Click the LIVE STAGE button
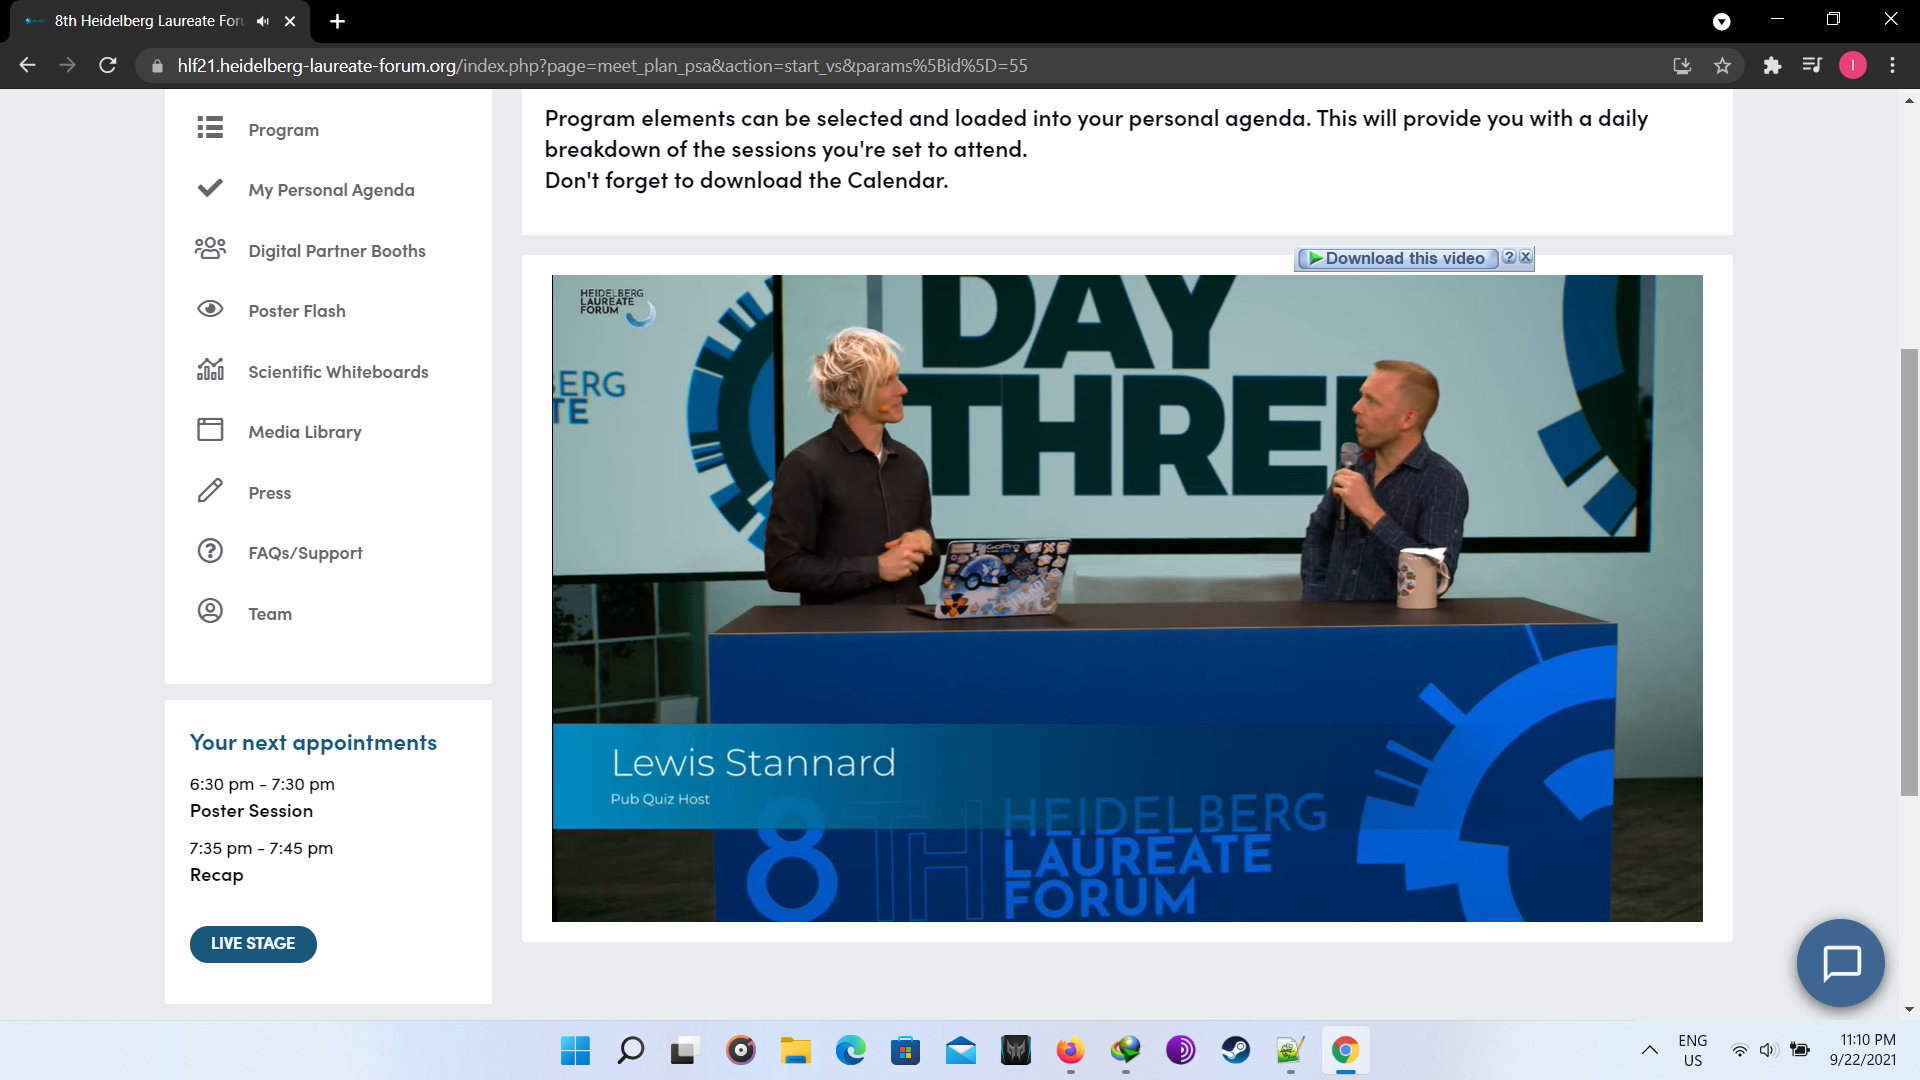1920x1080 pixels. tap(253, 944)
